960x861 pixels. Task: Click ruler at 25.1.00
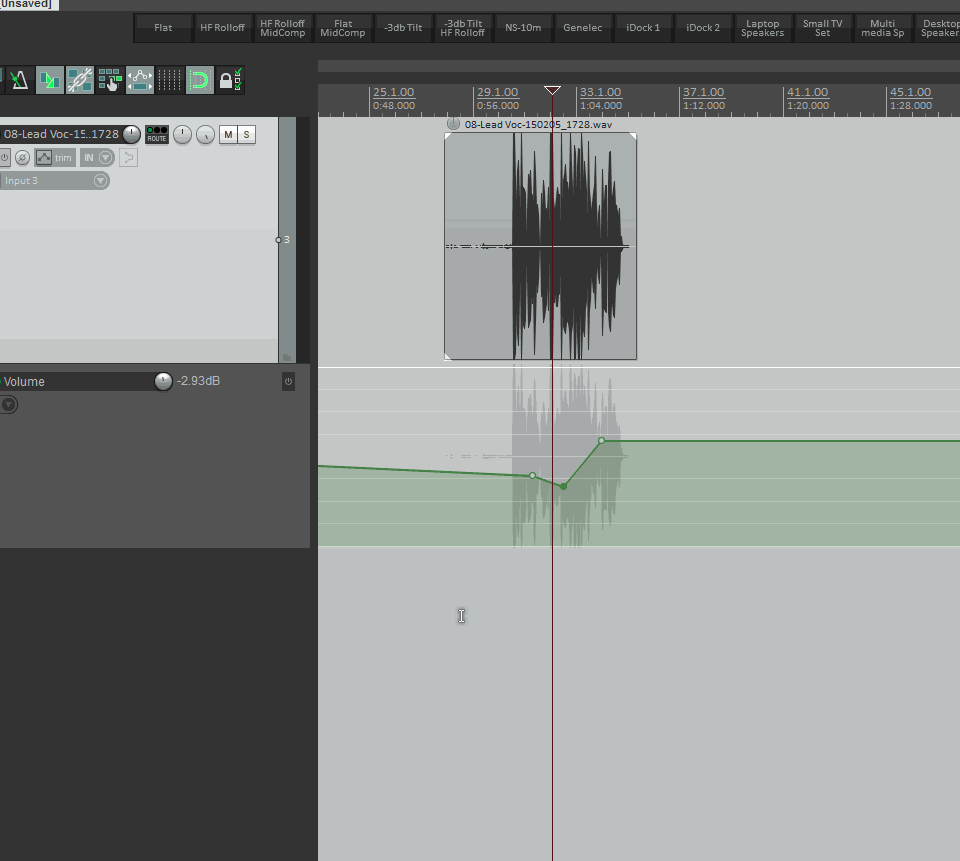click(394, 92)
